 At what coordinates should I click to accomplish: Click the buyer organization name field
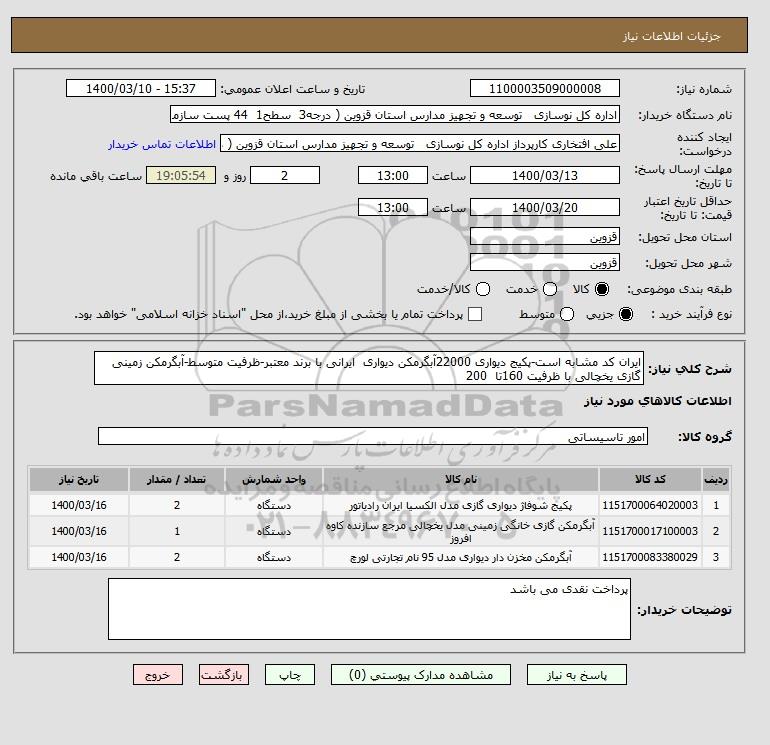pyautogui.click(x=395, y=115)
